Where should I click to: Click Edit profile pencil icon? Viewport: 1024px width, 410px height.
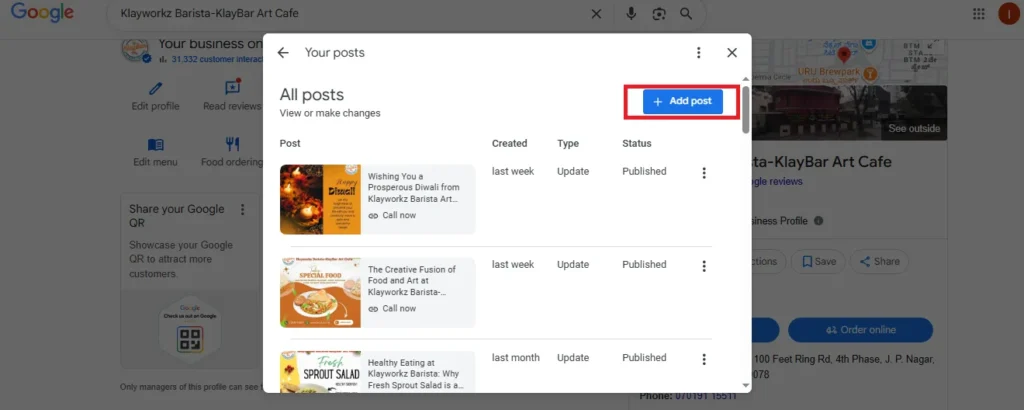pos(155,89)
